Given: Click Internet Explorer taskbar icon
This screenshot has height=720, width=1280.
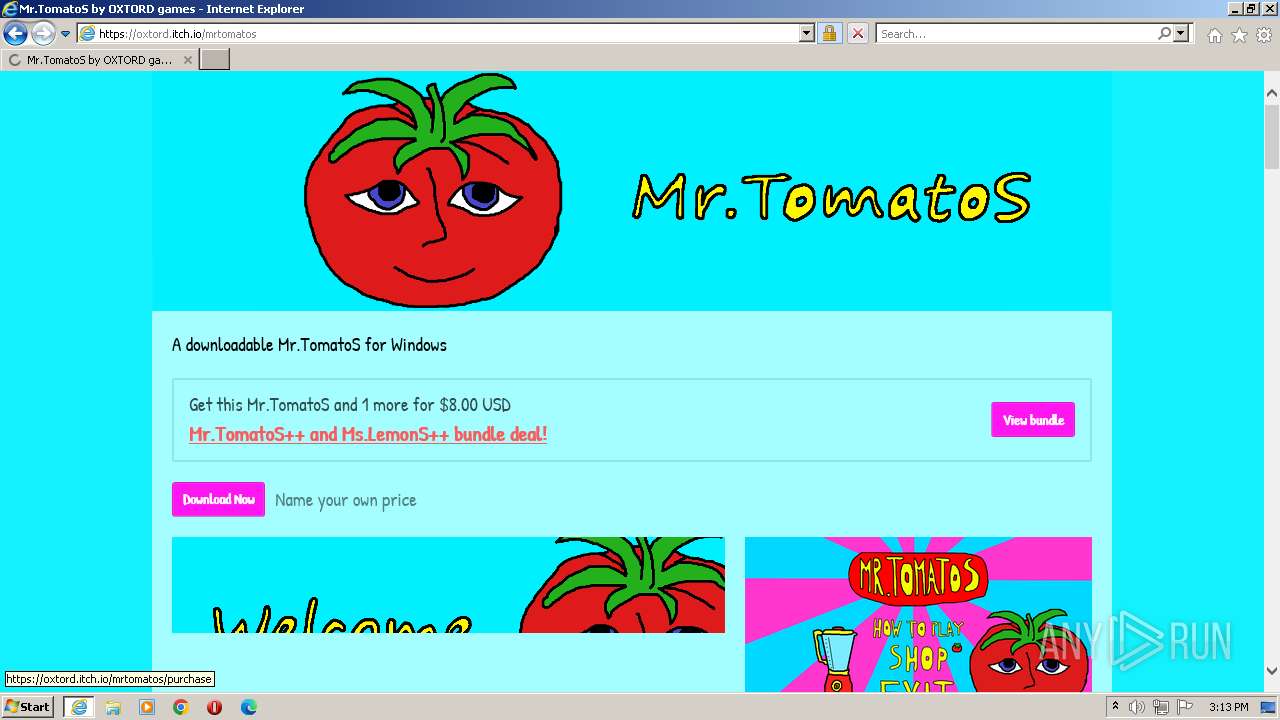Looking at the screenshot, I should click(x=78, y=707).
